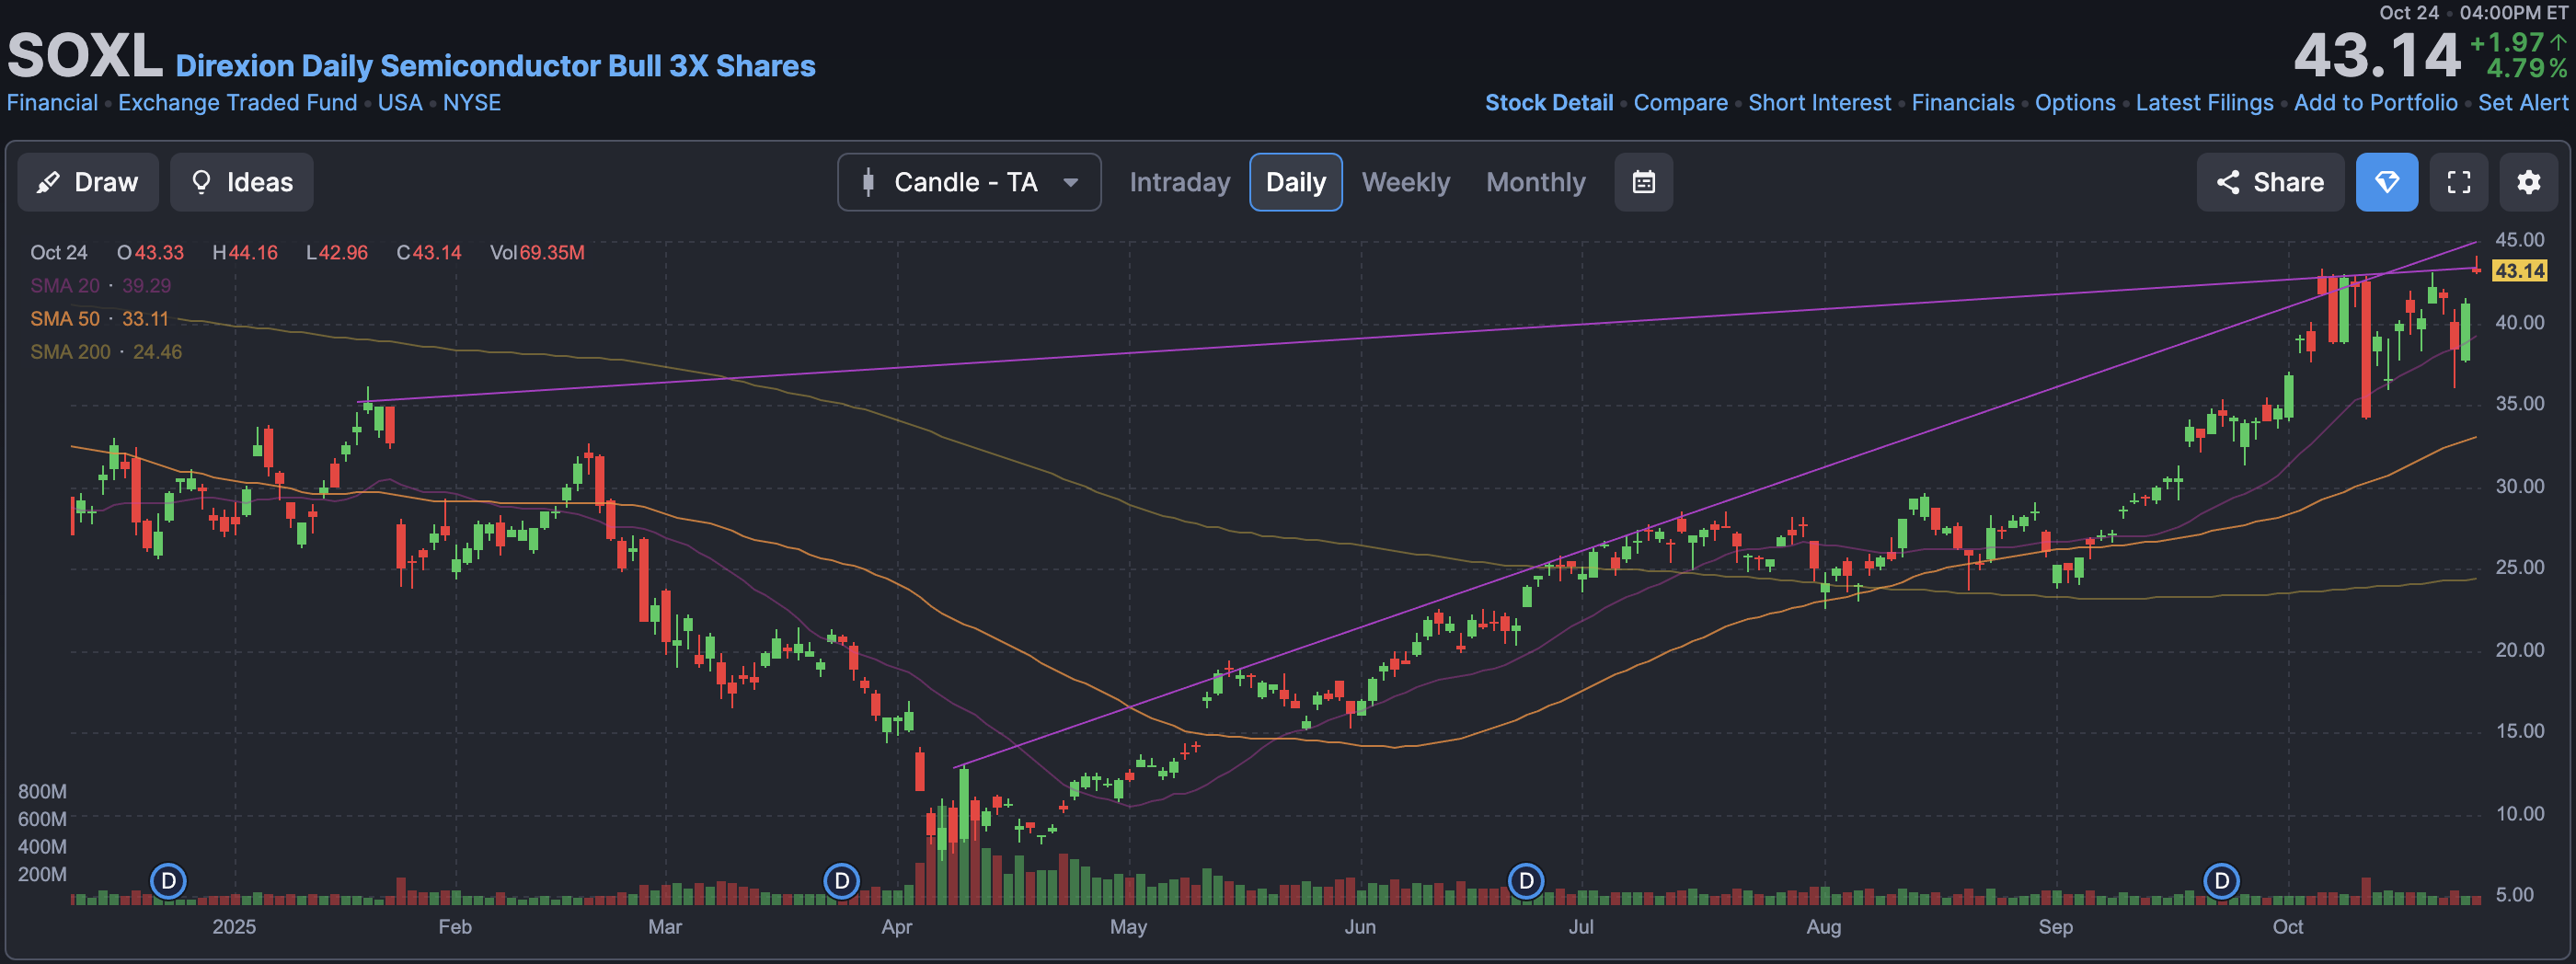Click the +1.97 price change value
Viewport: 2576px width, 964px height.
2507,43
